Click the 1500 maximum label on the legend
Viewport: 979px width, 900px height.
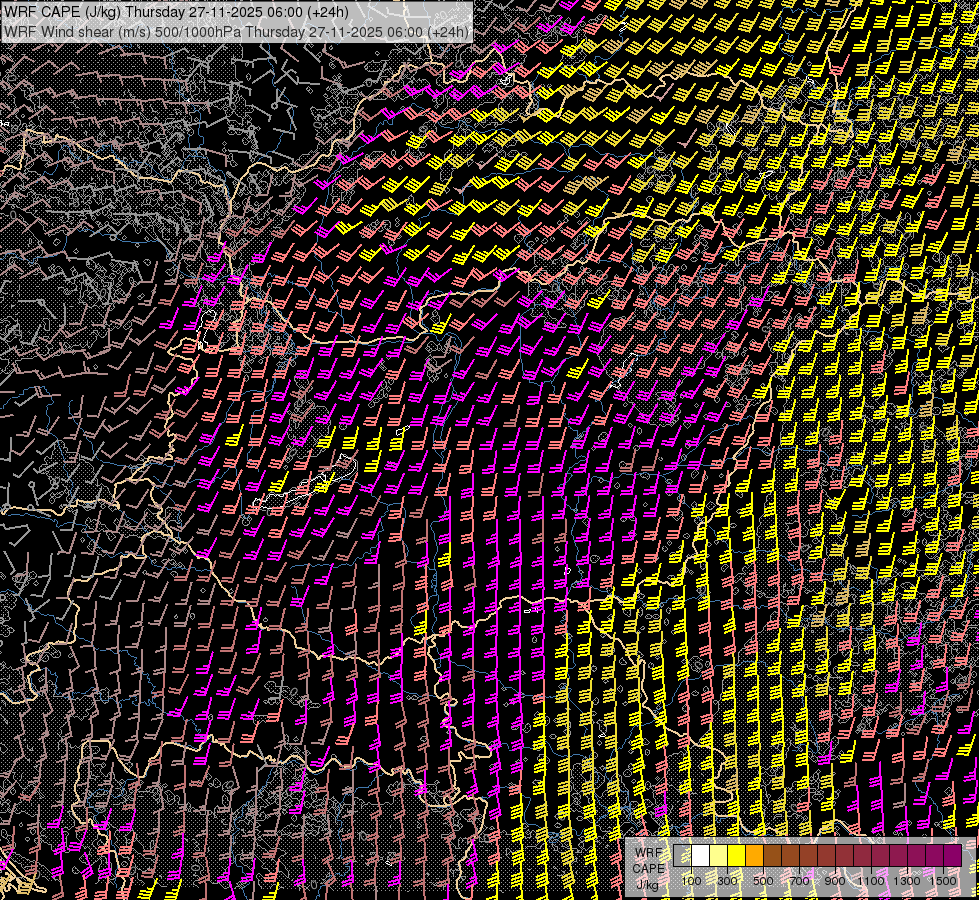point(944,881)
